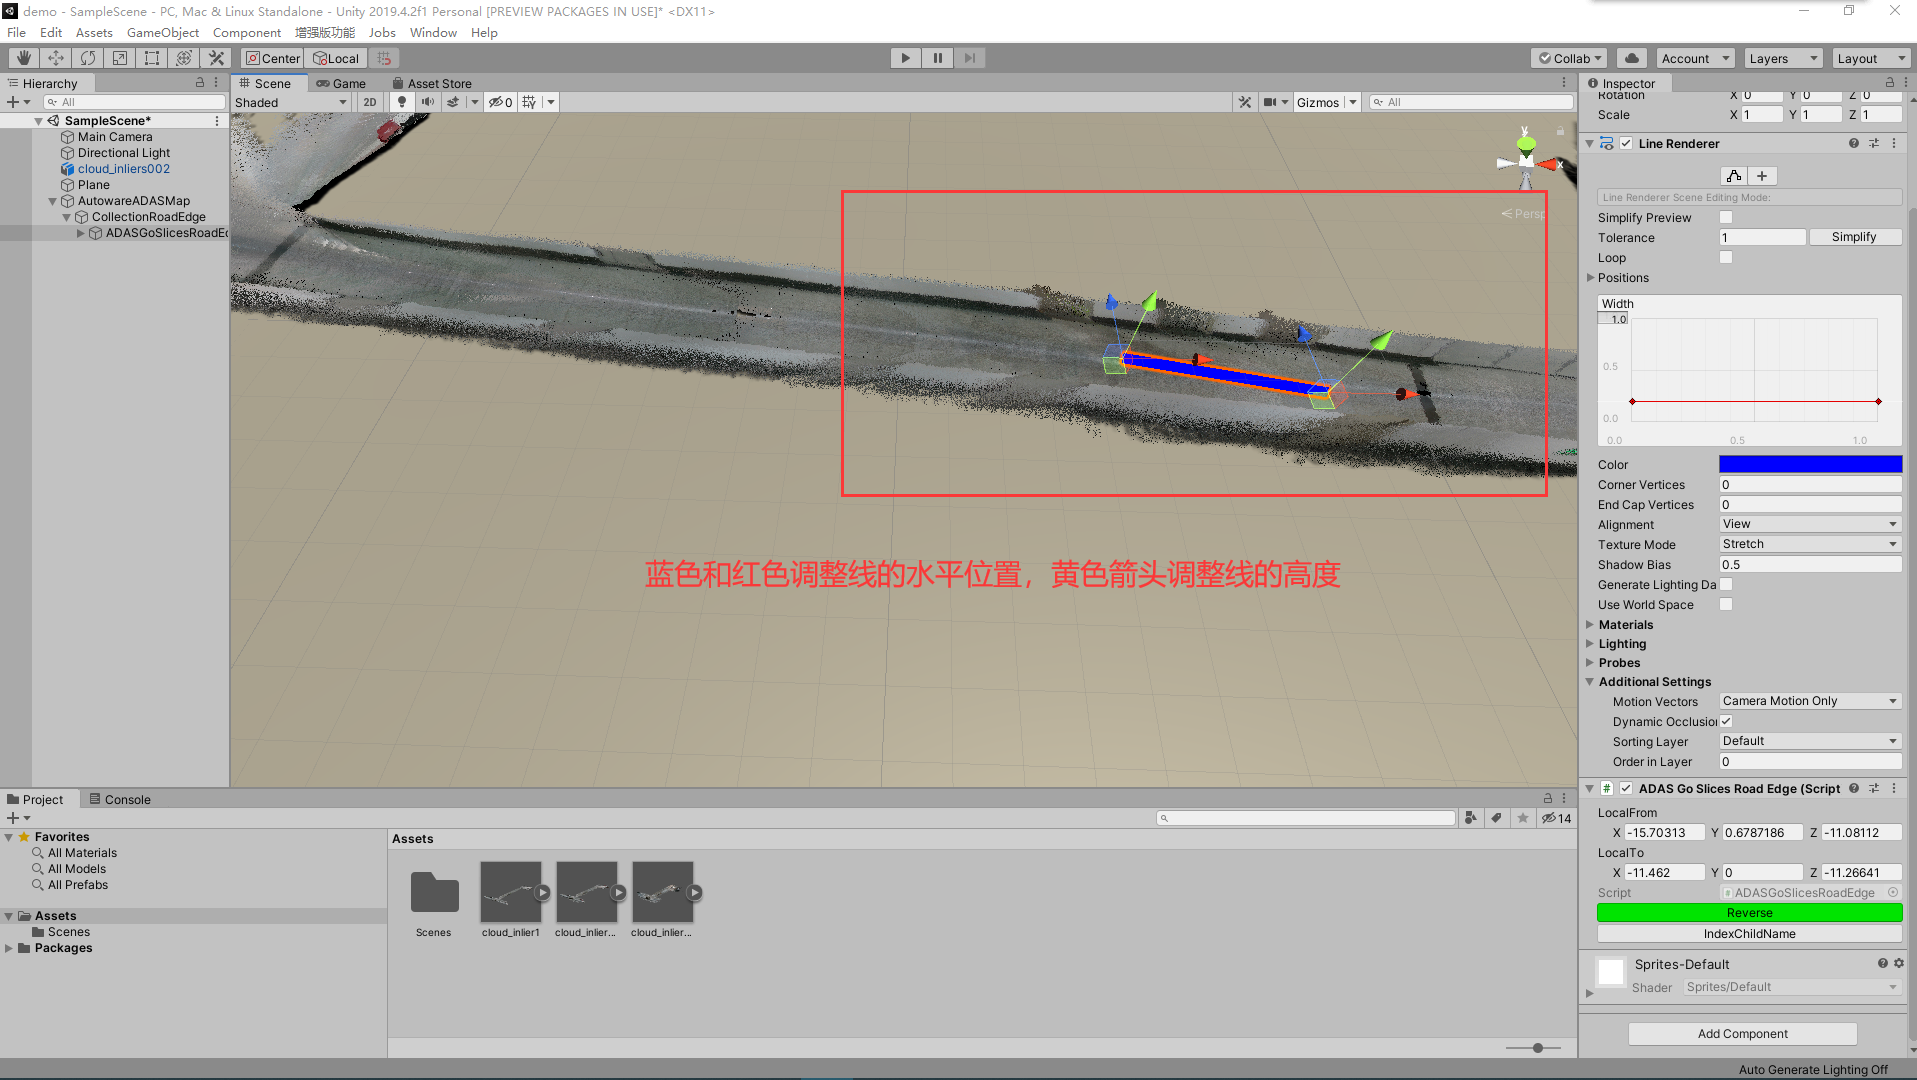Disable the Line Renderer component checkbox
Image resolution: width=1917 pixels, height=1080 pixels.
point(1626,144)
